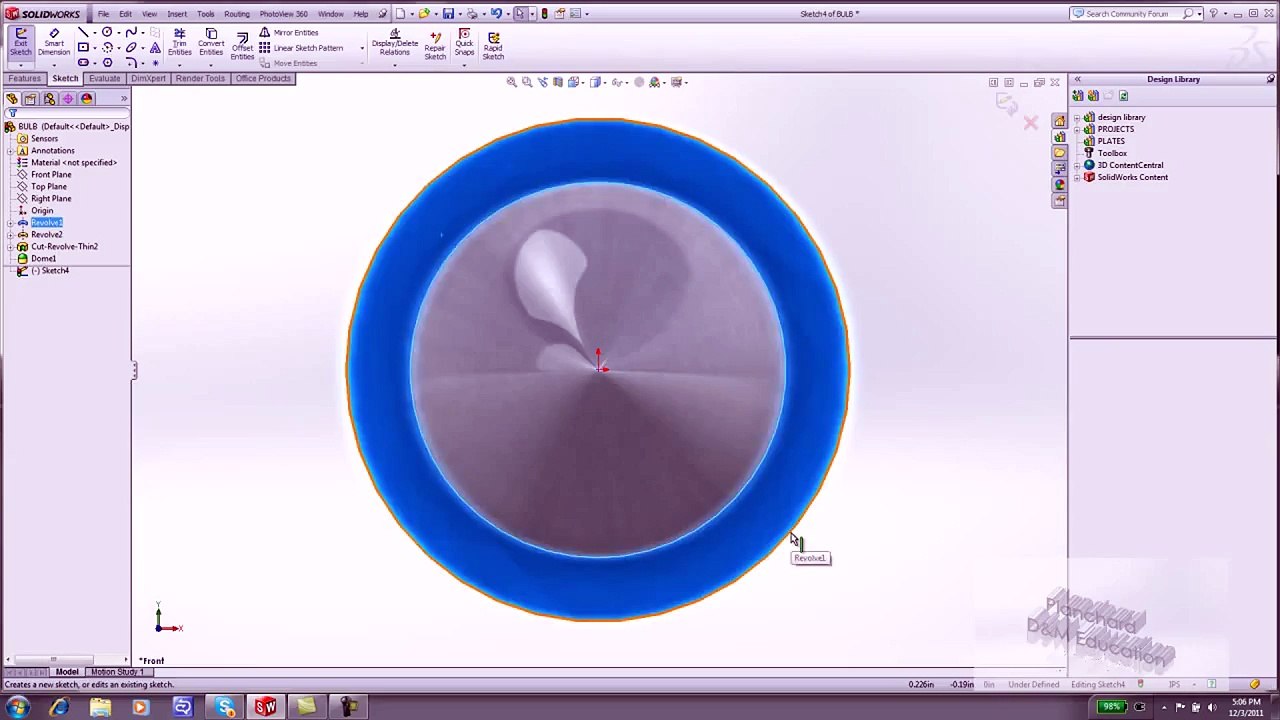Click the Rapid Sketch tool
This screenshot has width=1280, height=720.
point(493,45)
